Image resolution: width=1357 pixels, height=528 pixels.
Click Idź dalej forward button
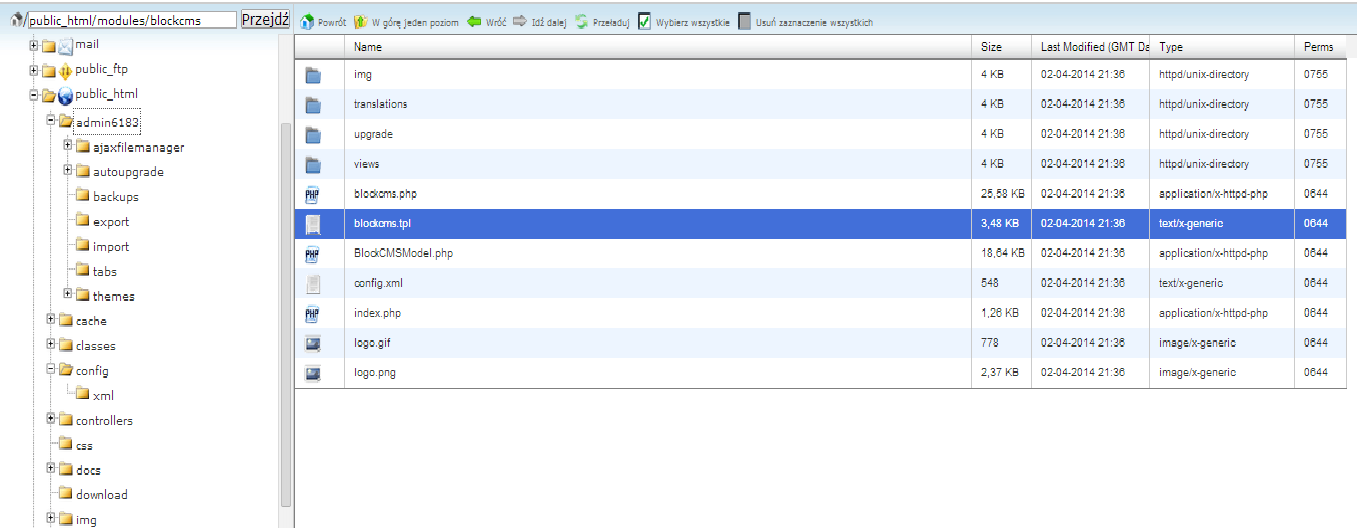[x=539, y=22]
